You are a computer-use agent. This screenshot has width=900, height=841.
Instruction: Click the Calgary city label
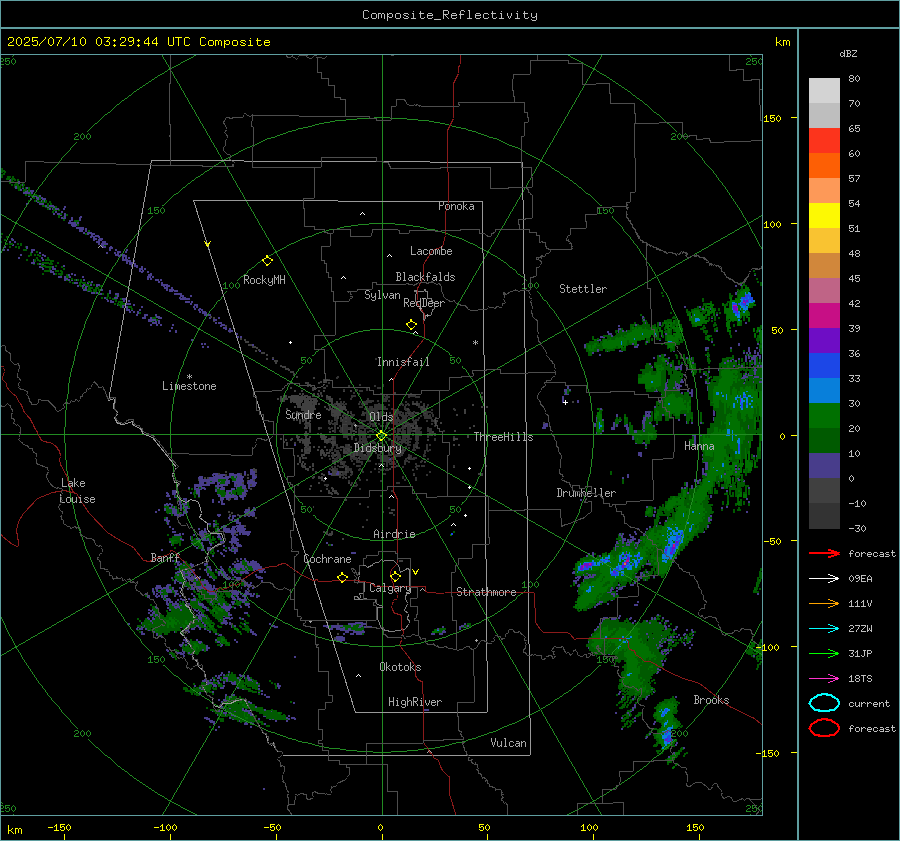pyautogui.click(x=390, y=588)
